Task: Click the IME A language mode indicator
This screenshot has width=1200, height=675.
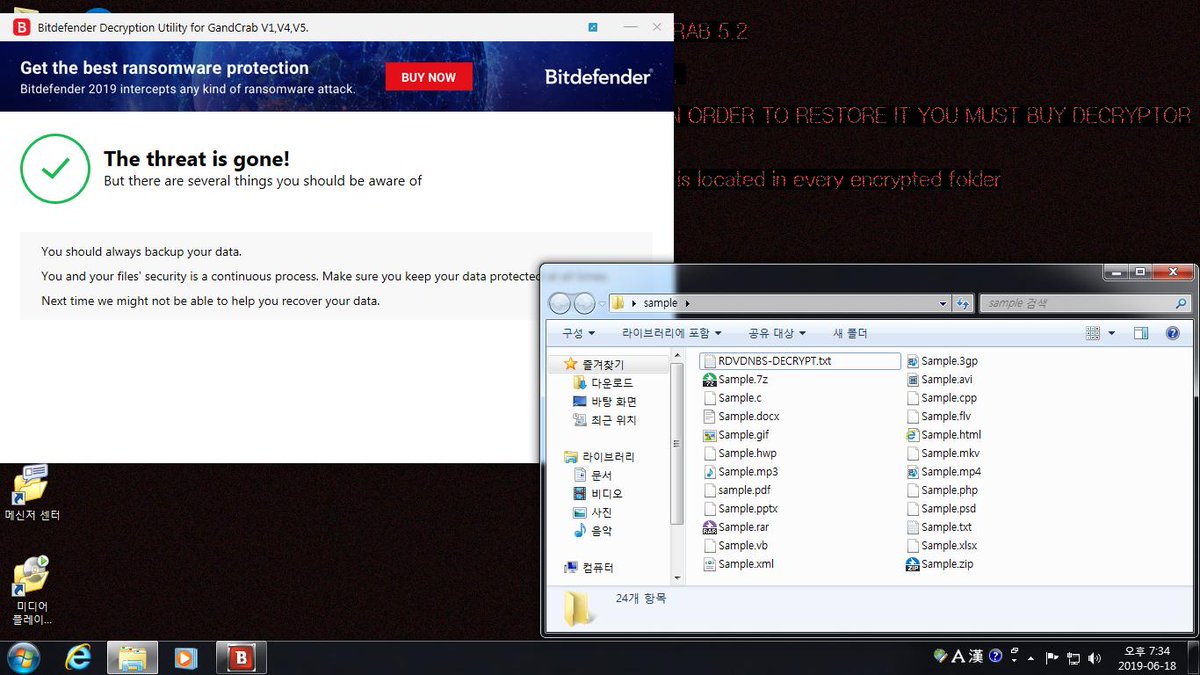Action: (958, 657)
